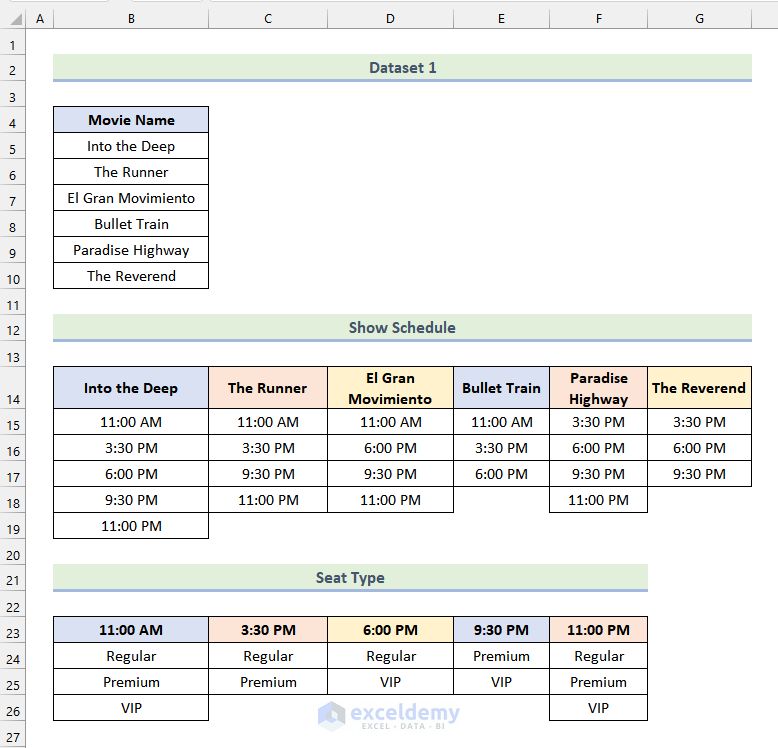Select row 2 header
This screenshot has width=778, height=748.
(12, 70)
